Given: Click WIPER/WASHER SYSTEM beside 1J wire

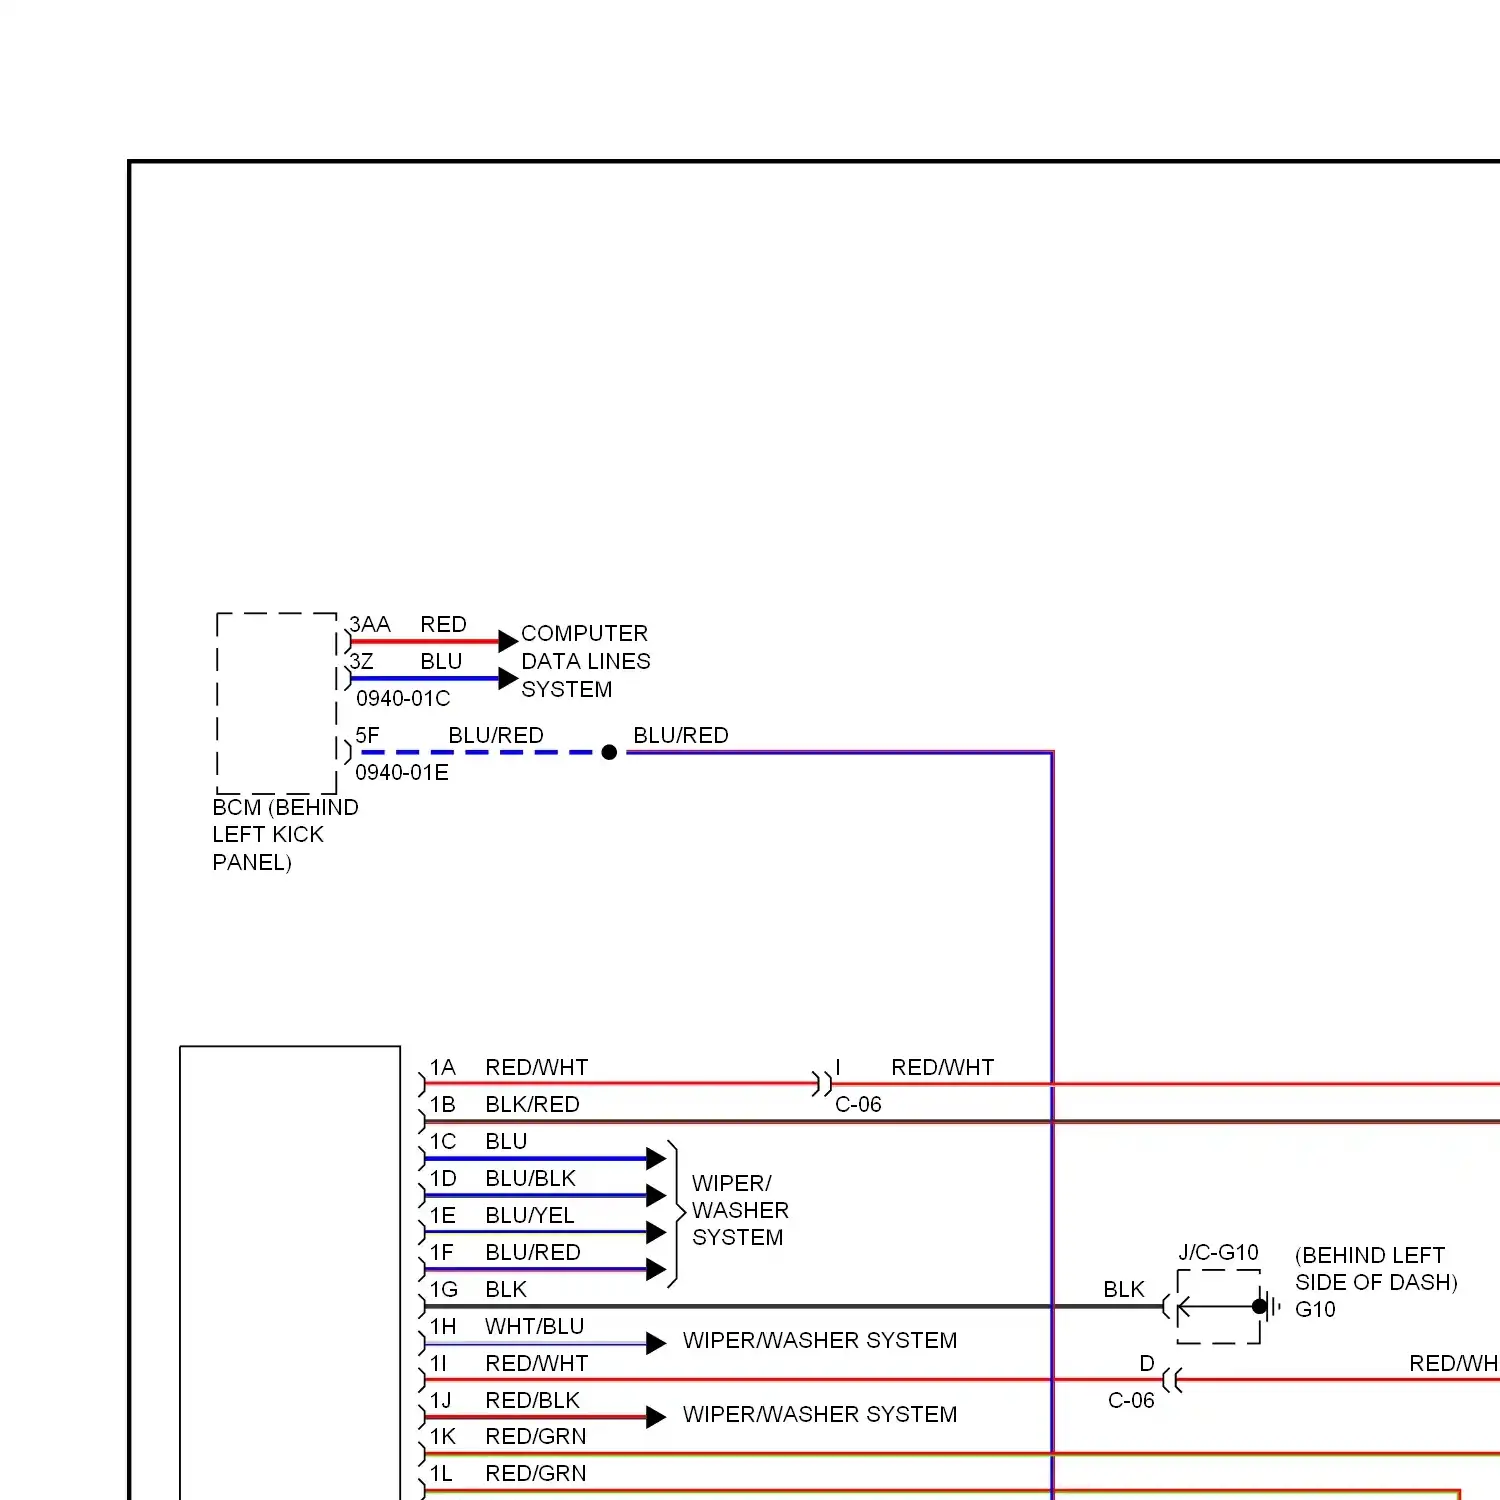Looking at the screenshot, I should (820, 1415).
